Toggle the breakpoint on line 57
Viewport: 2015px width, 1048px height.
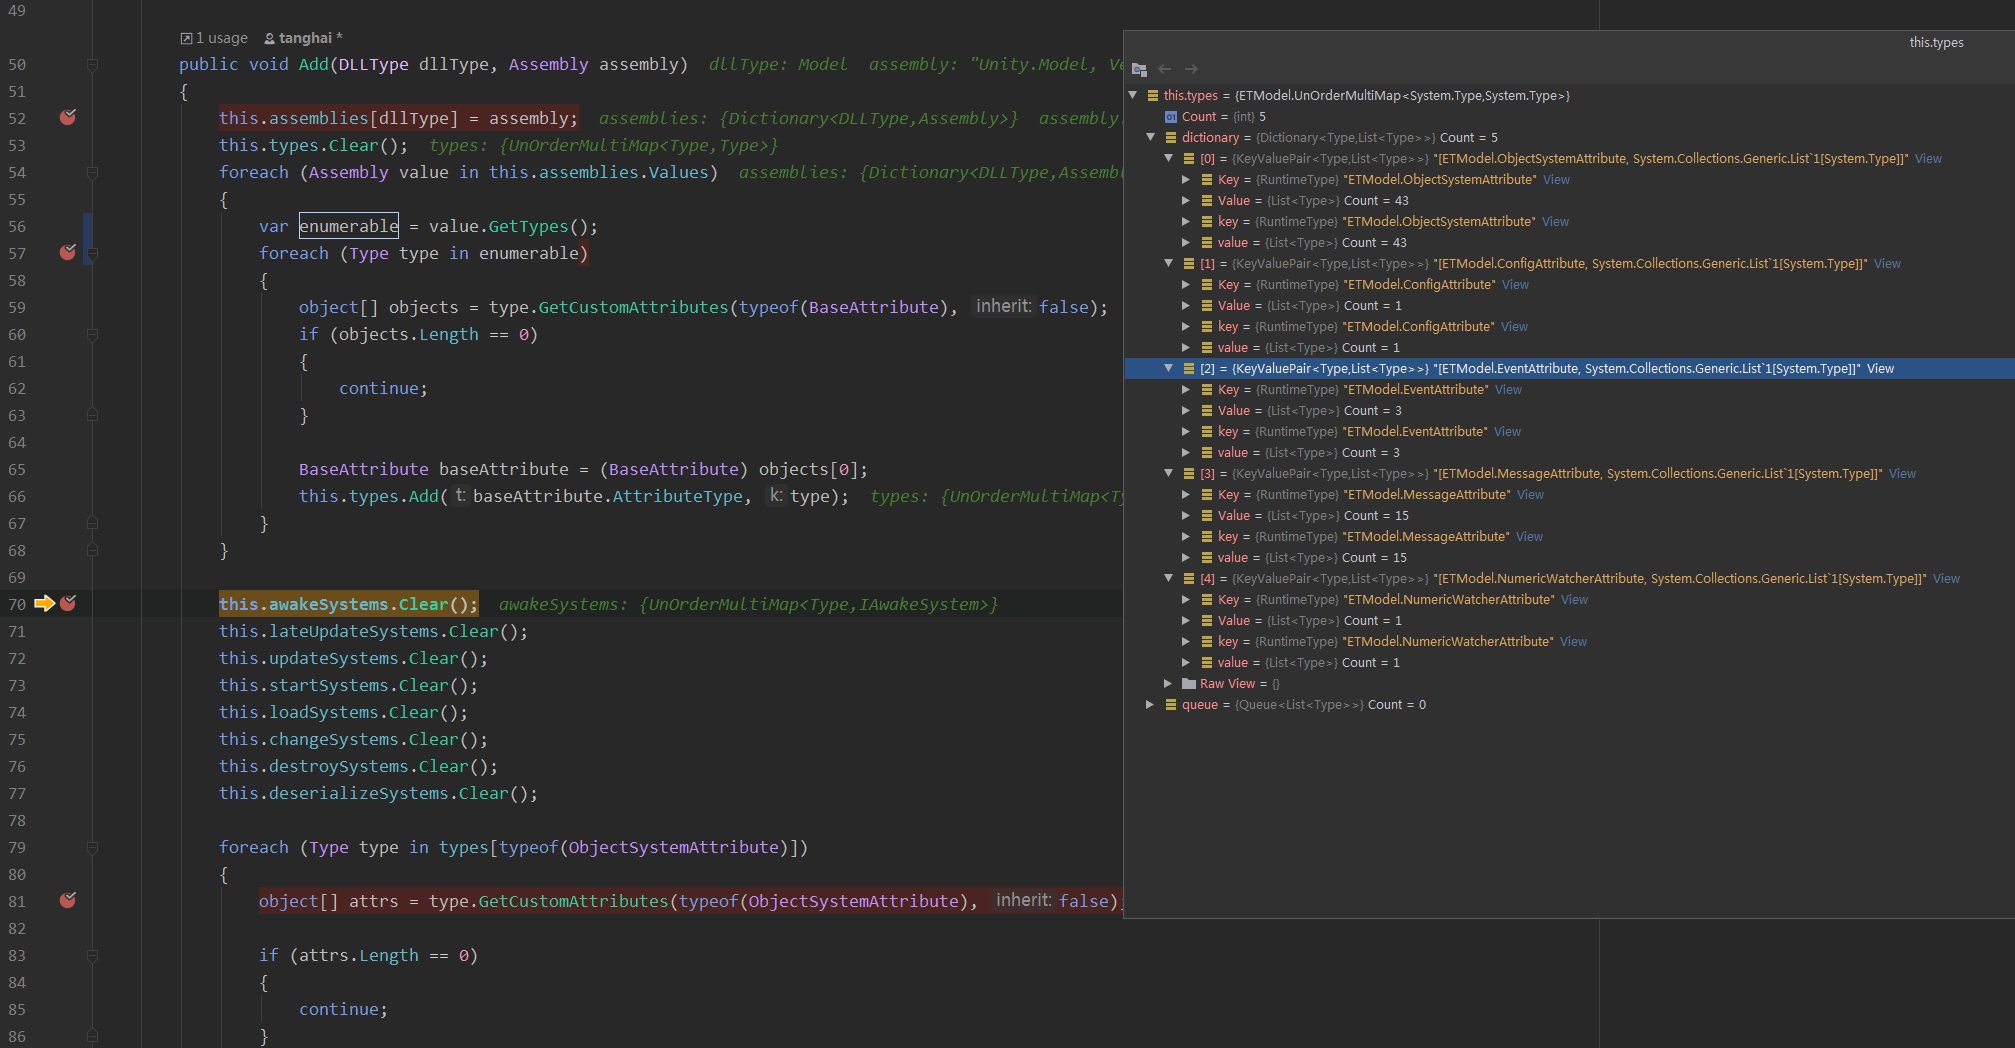click(x=68, y=253)
